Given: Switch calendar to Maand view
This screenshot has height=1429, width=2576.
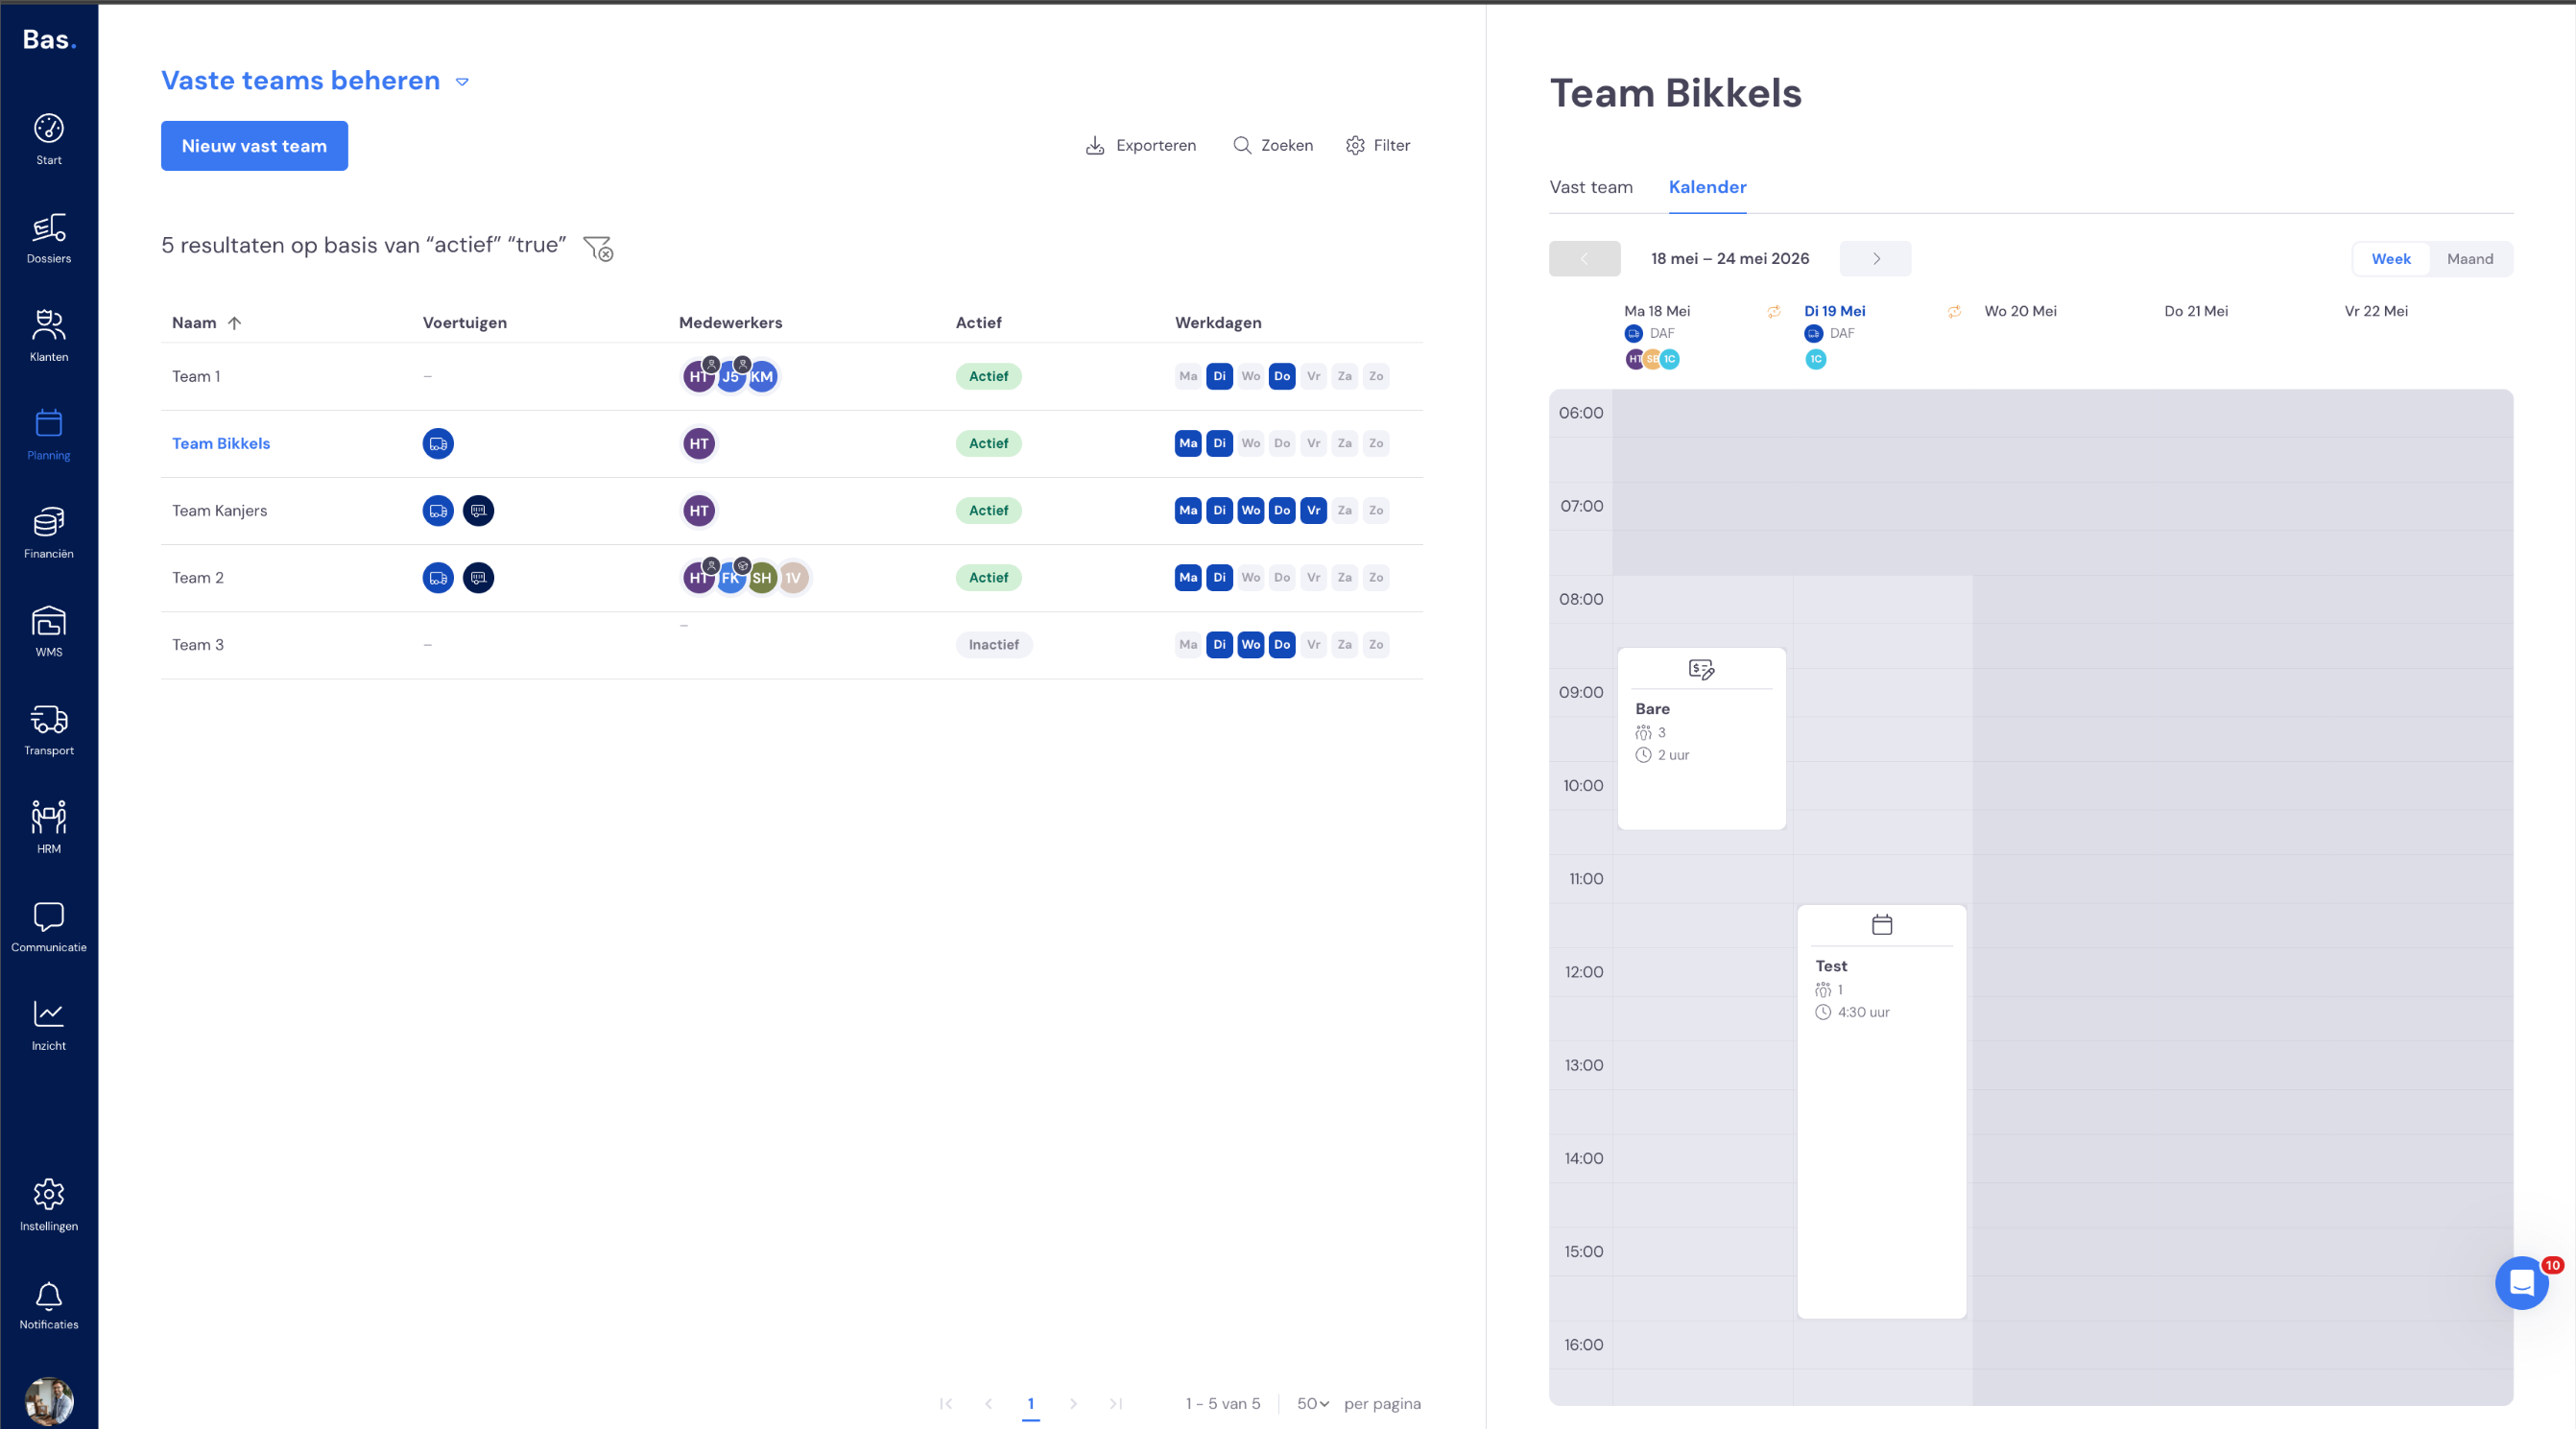Looking at the screenshot, I should [x=2469, y=259].
